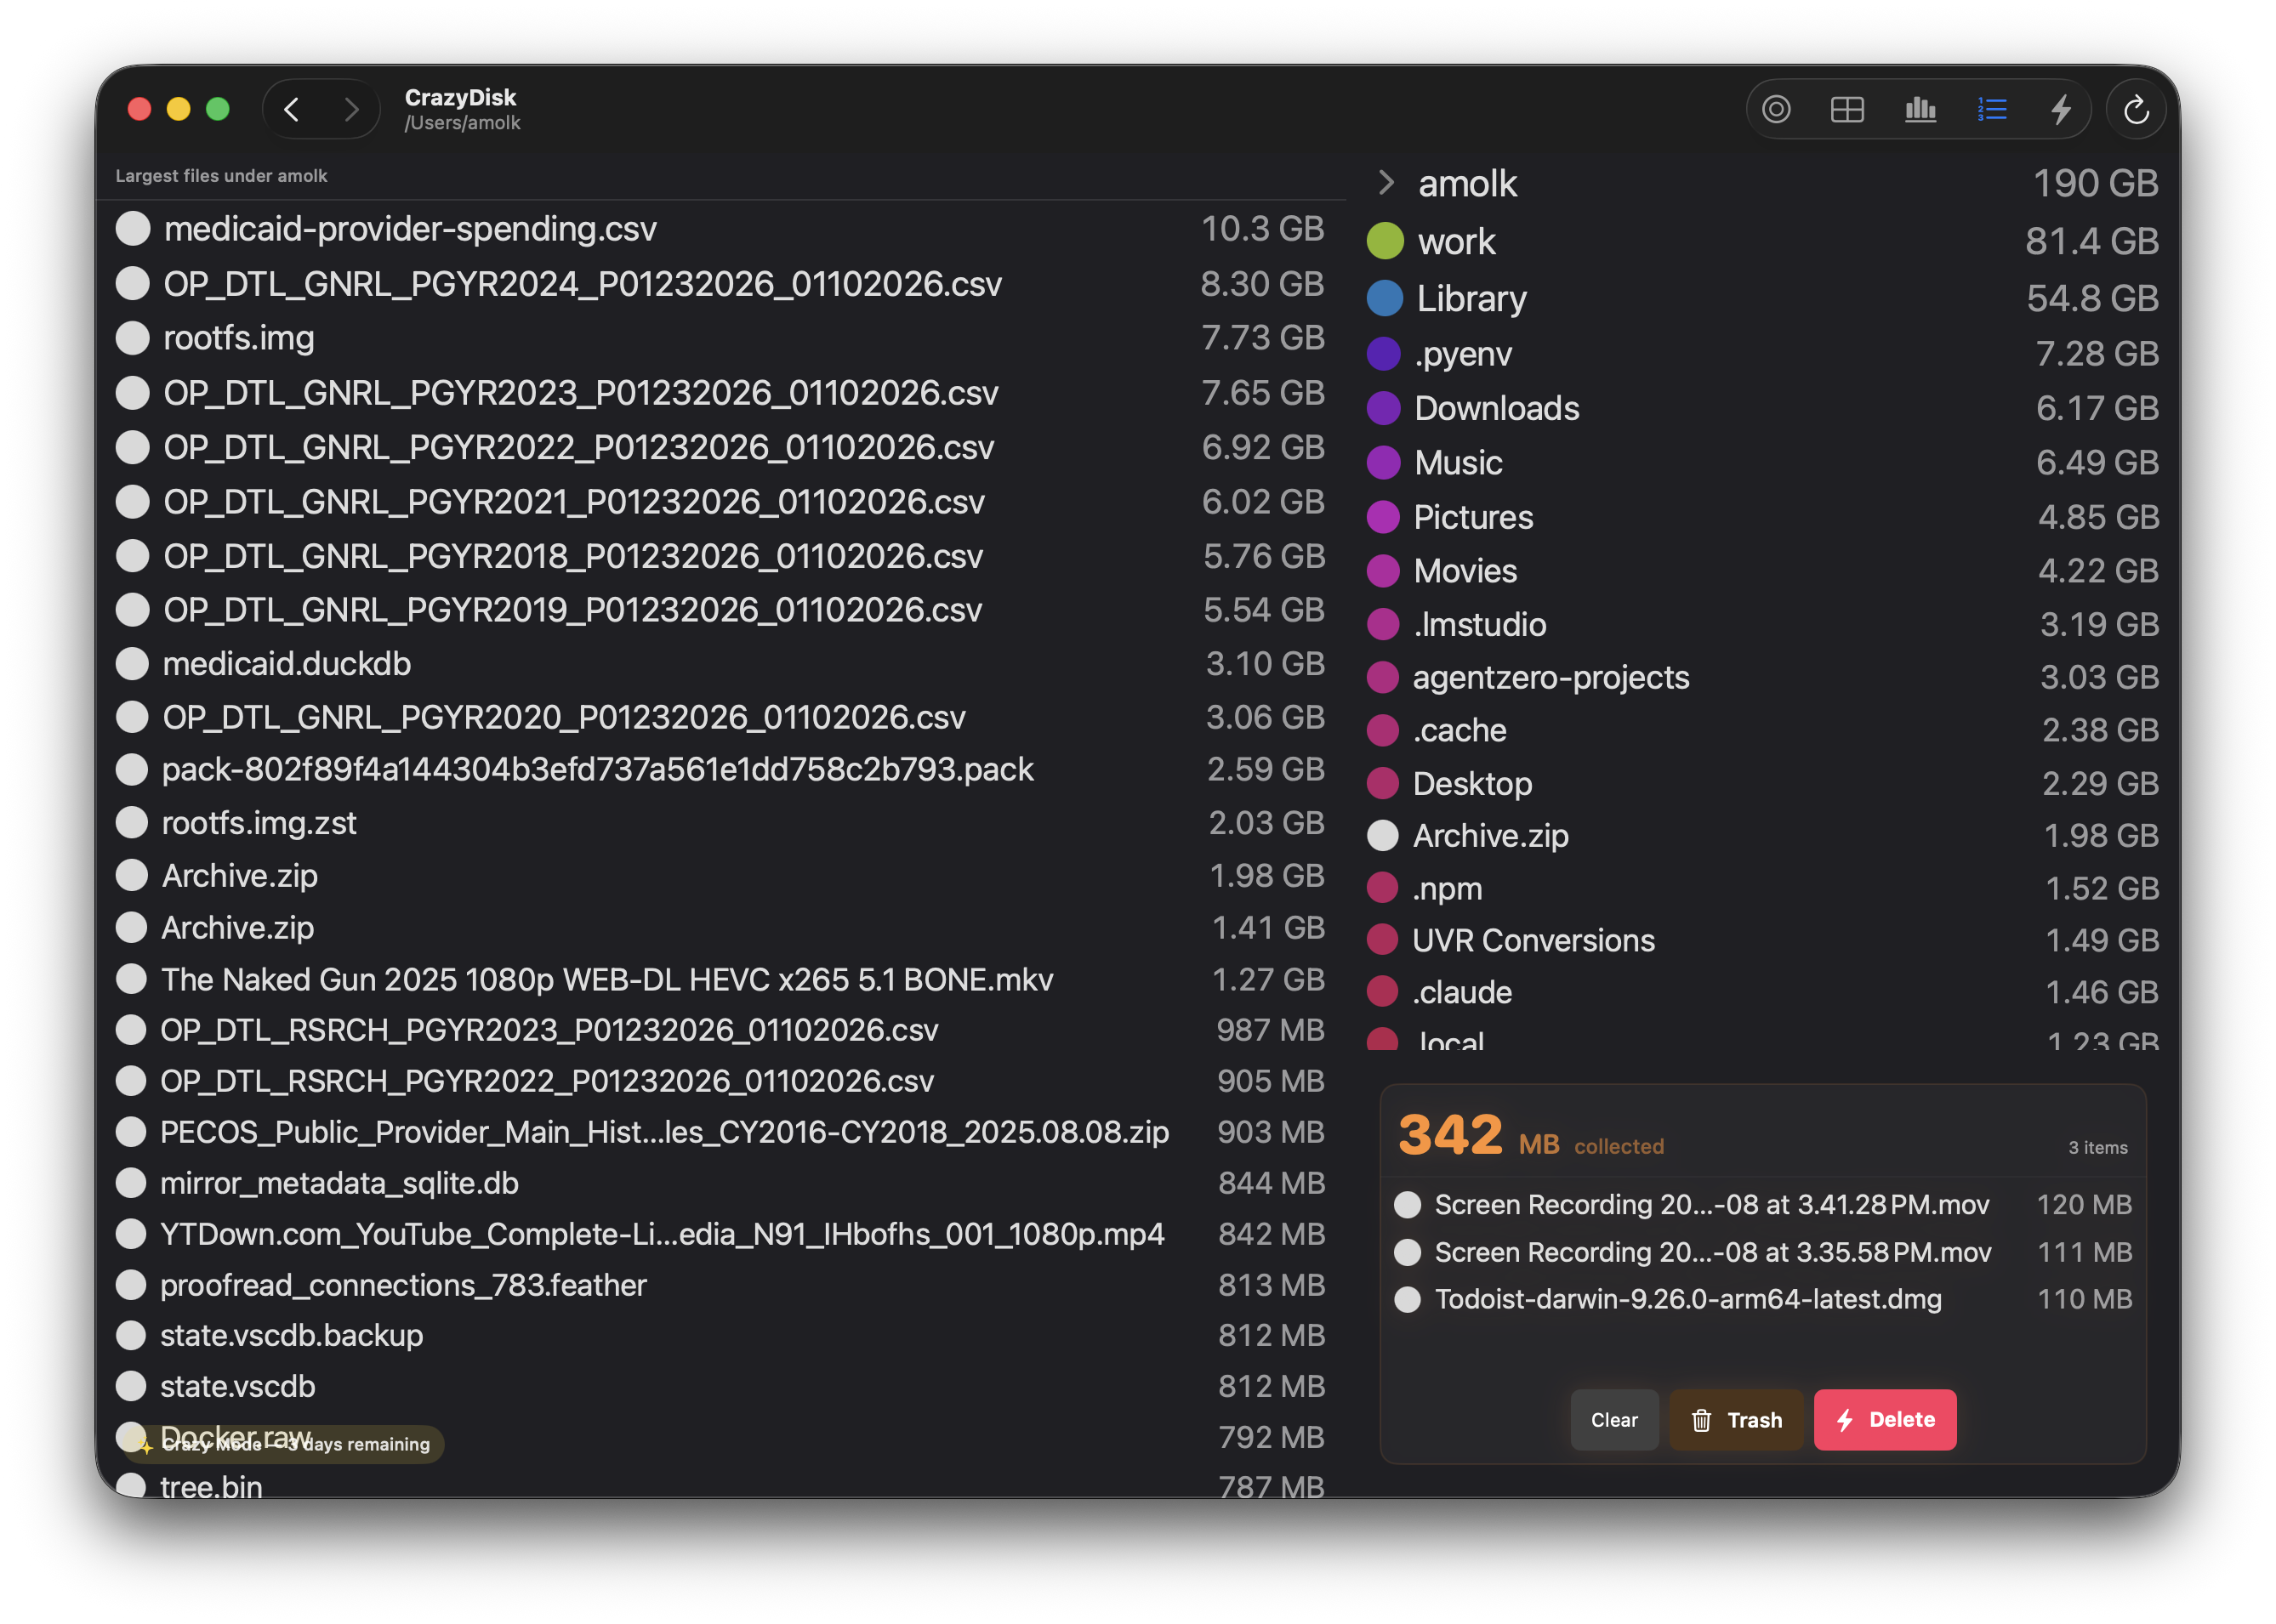Open Archive.zip entry in the sidebar
The width and height of the screenshot is (2276, 1624).
(1490, 835)
